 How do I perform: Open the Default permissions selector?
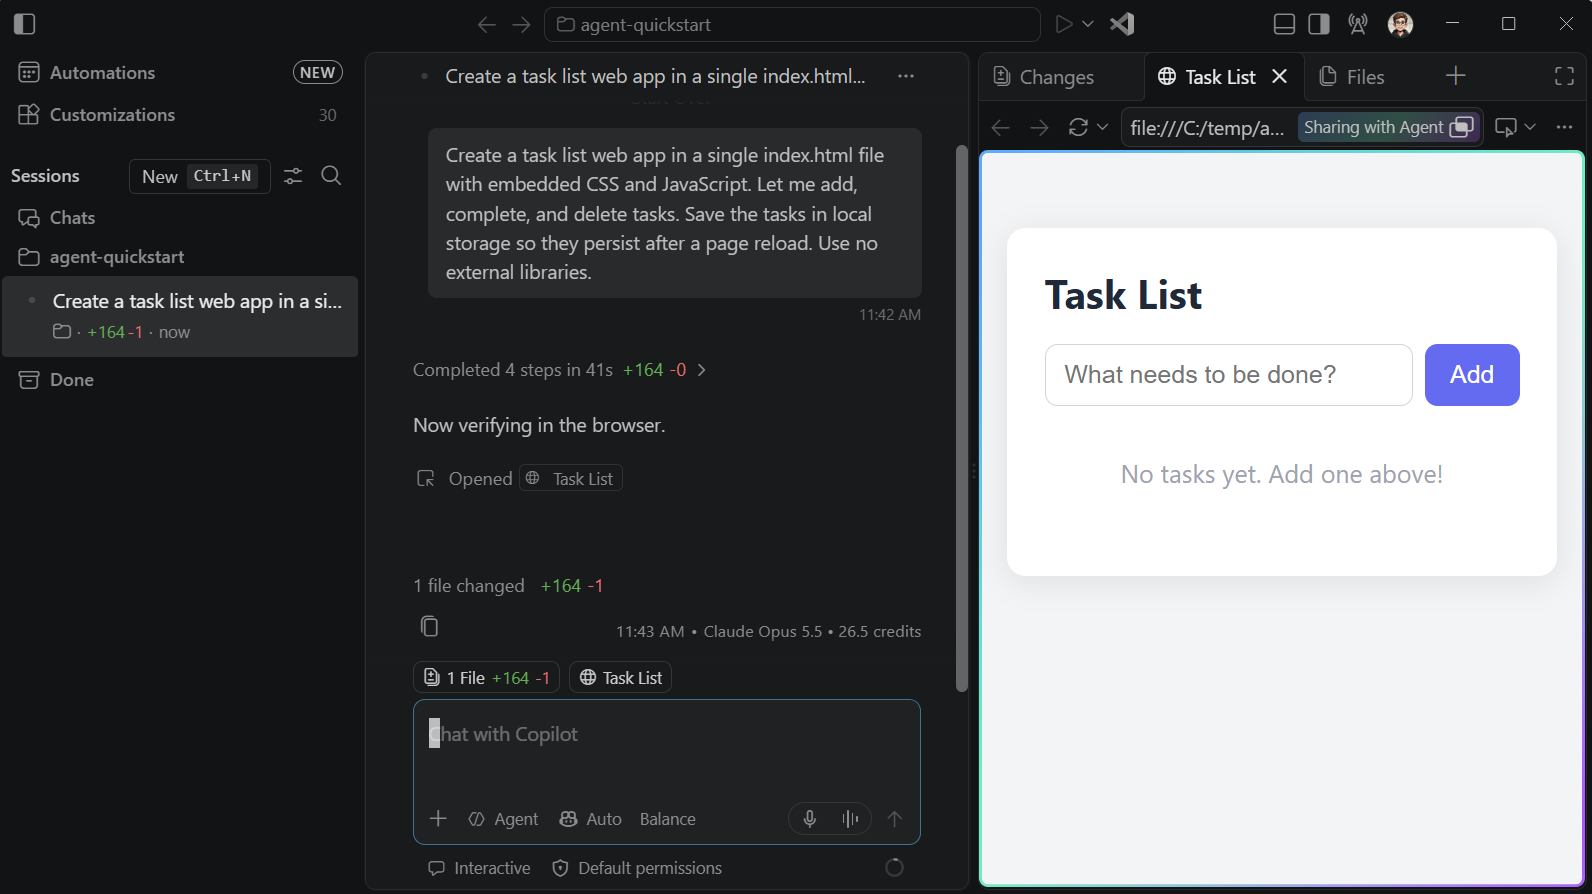(x=637, y=868)
